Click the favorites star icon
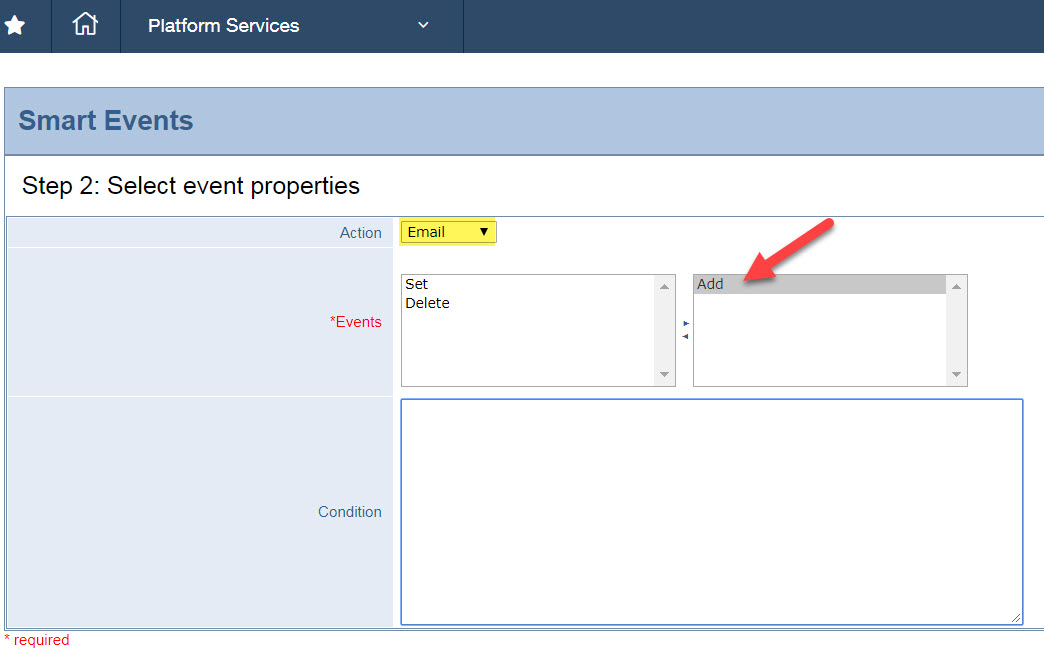Screen dimensions: 1044x654 tap(15, 26)
